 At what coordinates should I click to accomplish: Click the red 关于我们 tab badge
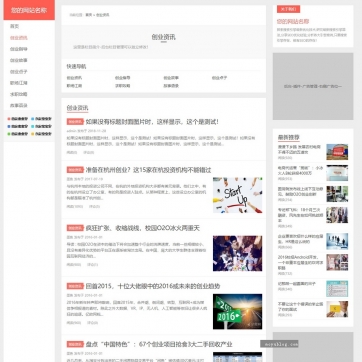(x=288, y=9)
